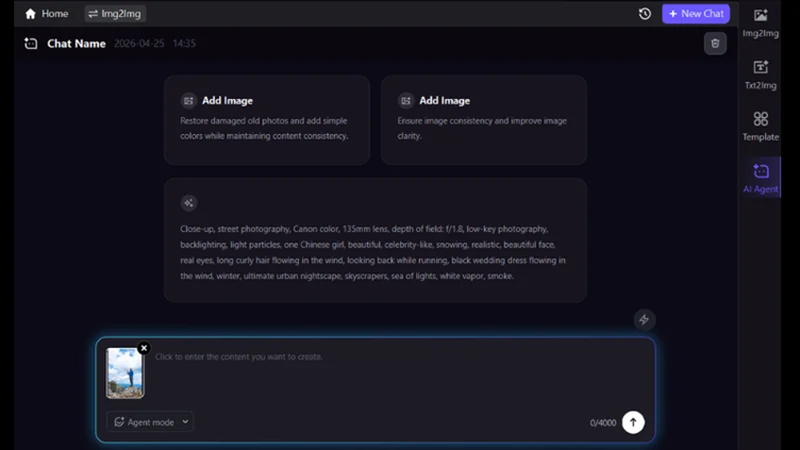
Task: Choose the restore old photos suggestion card
Action: [266, 119]
